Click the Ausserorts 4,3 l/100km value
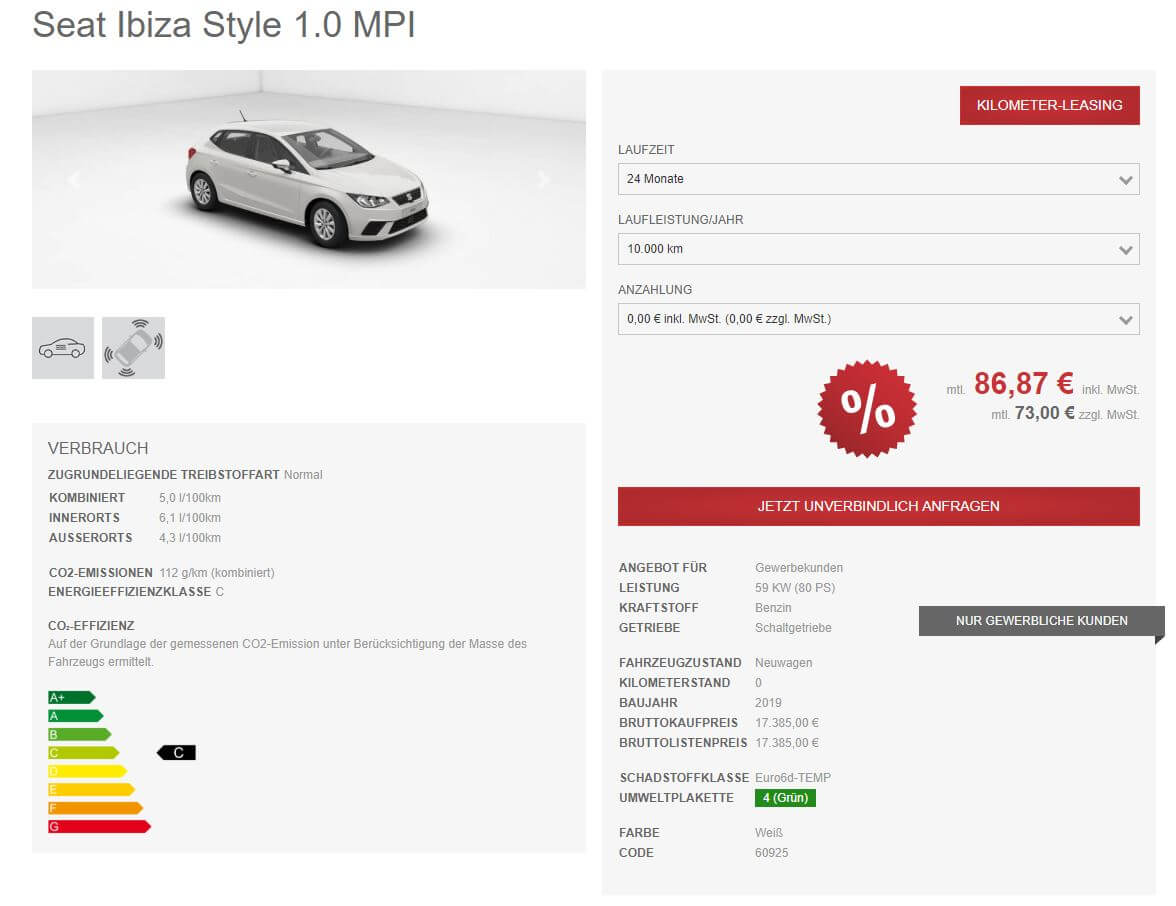This screenshot has width=1176, height=906. pyautogui.click(x=190, y=538)
